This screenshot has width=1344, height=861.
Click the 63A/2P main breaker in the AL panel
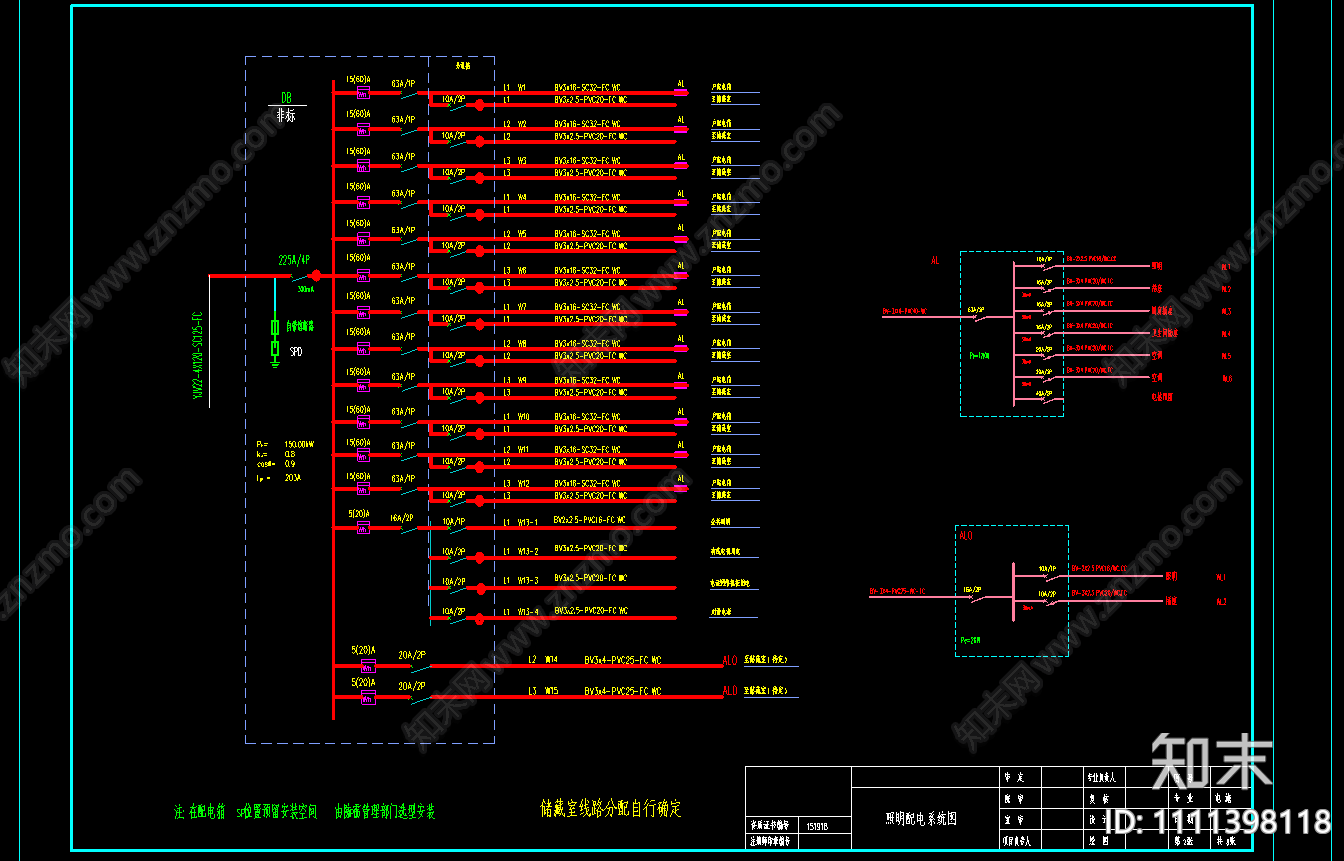(x=975, y=309)
